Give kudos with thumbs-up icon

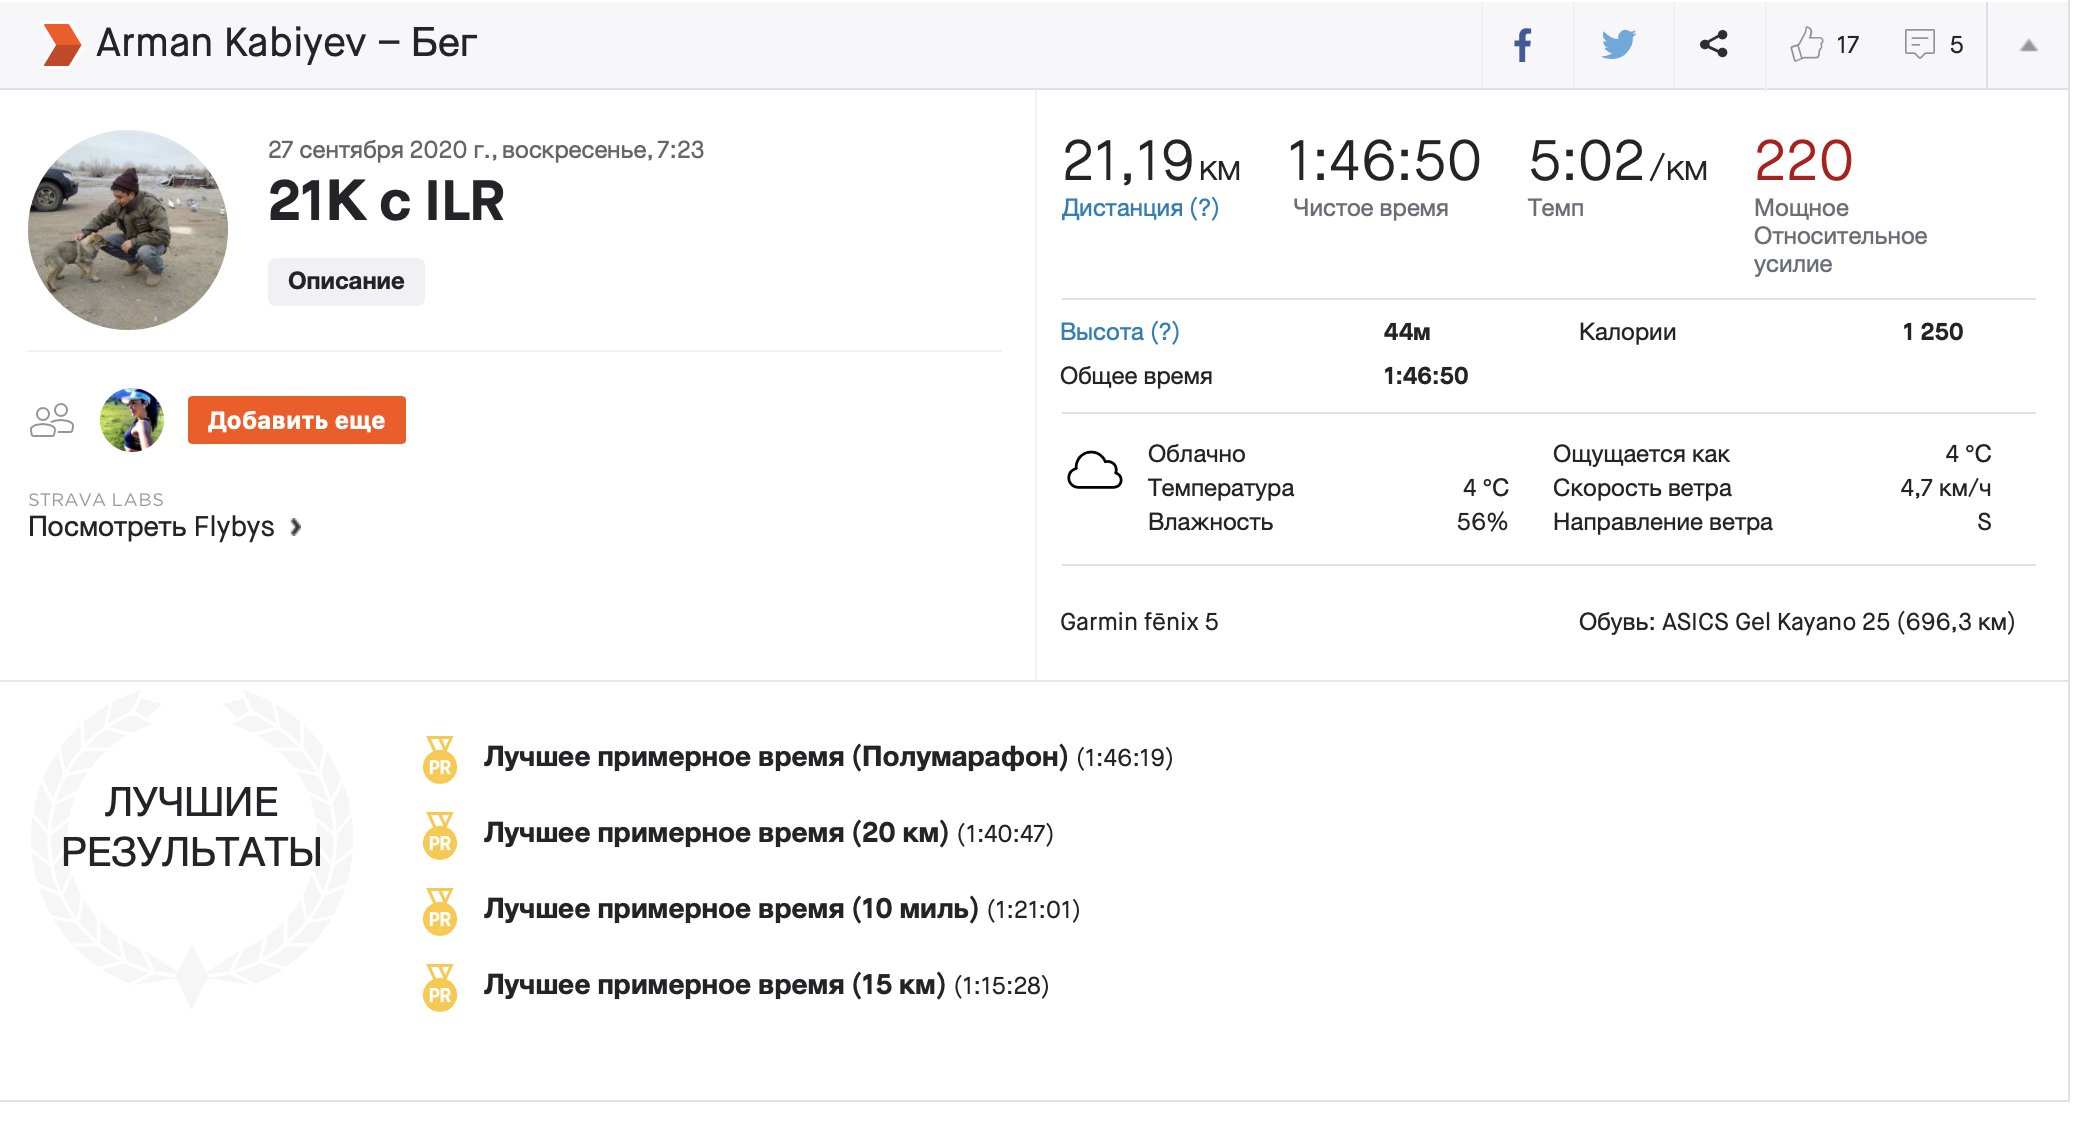click(x=1807, y=45)
